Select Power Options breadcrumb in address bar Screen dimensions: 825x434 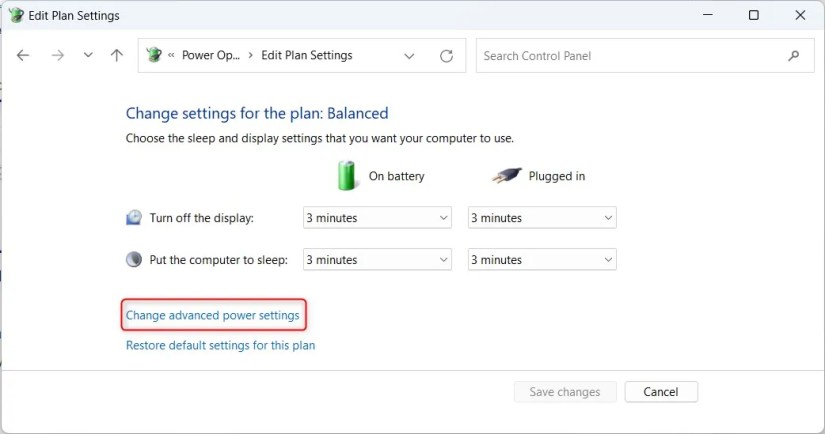(x=210, y=55)
